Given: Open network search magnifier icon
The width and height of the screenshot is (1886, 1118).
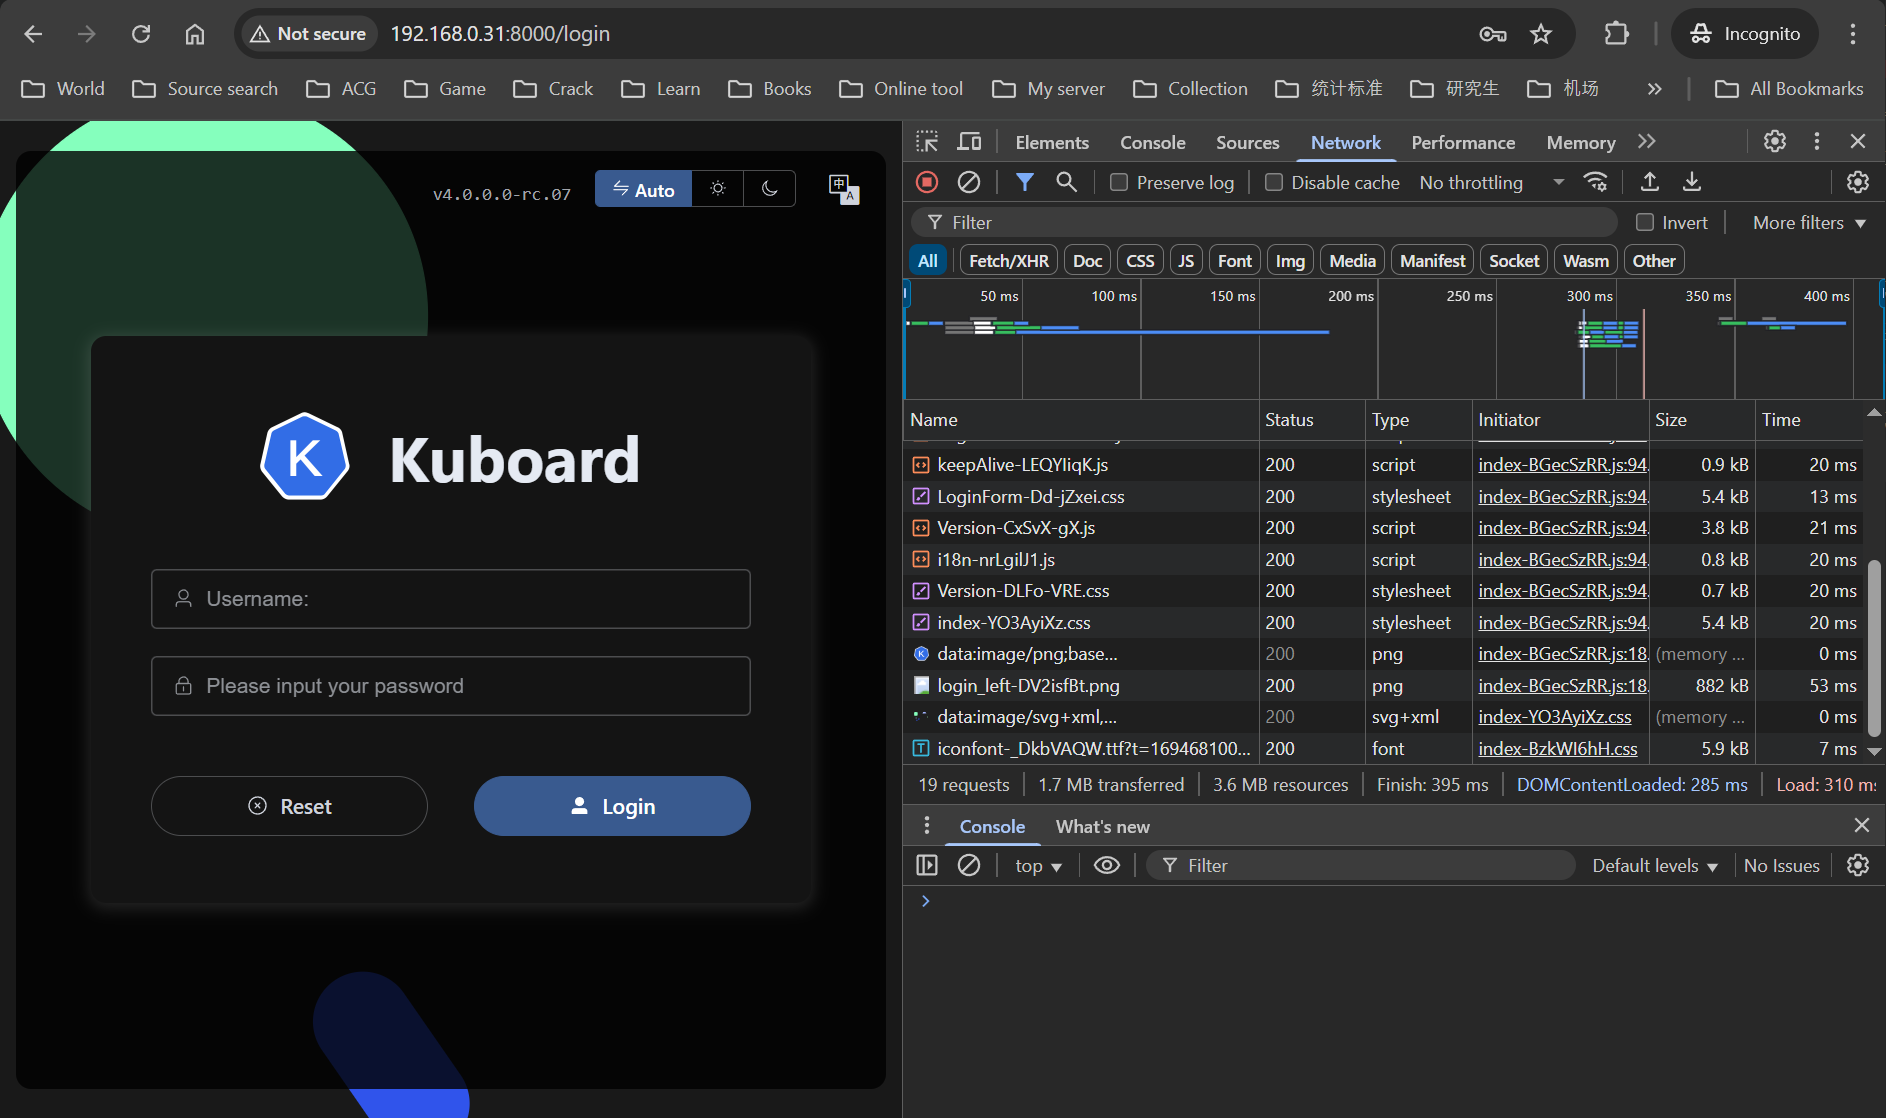Looking at the screenshot, I should pyautogui.click(x=1067, y=182).
